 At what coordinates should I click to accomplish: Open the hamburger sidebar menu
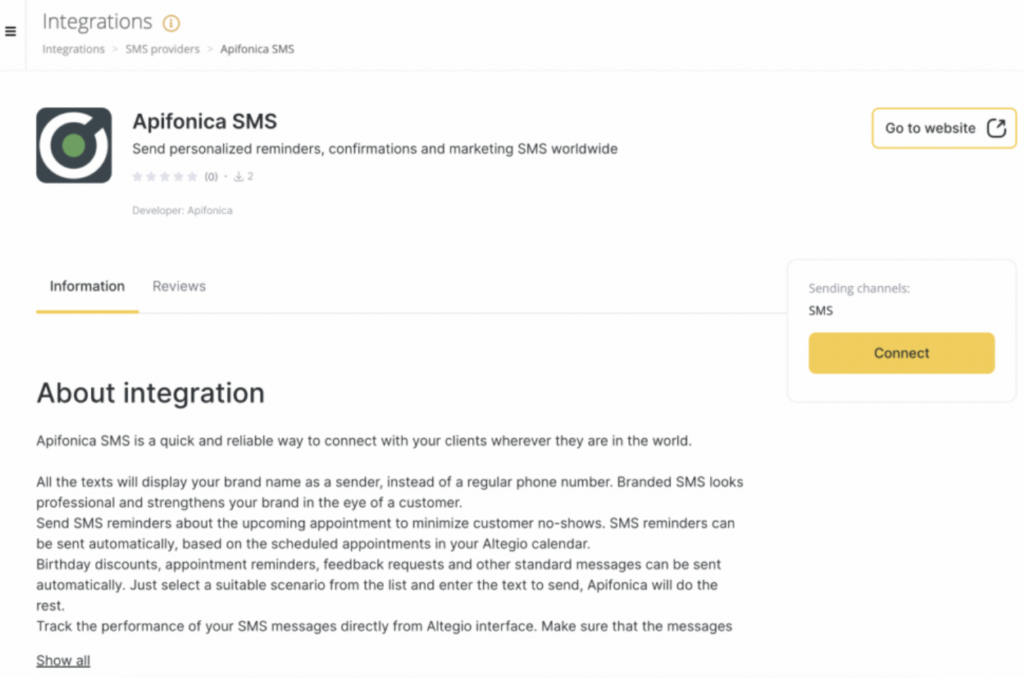10,32
